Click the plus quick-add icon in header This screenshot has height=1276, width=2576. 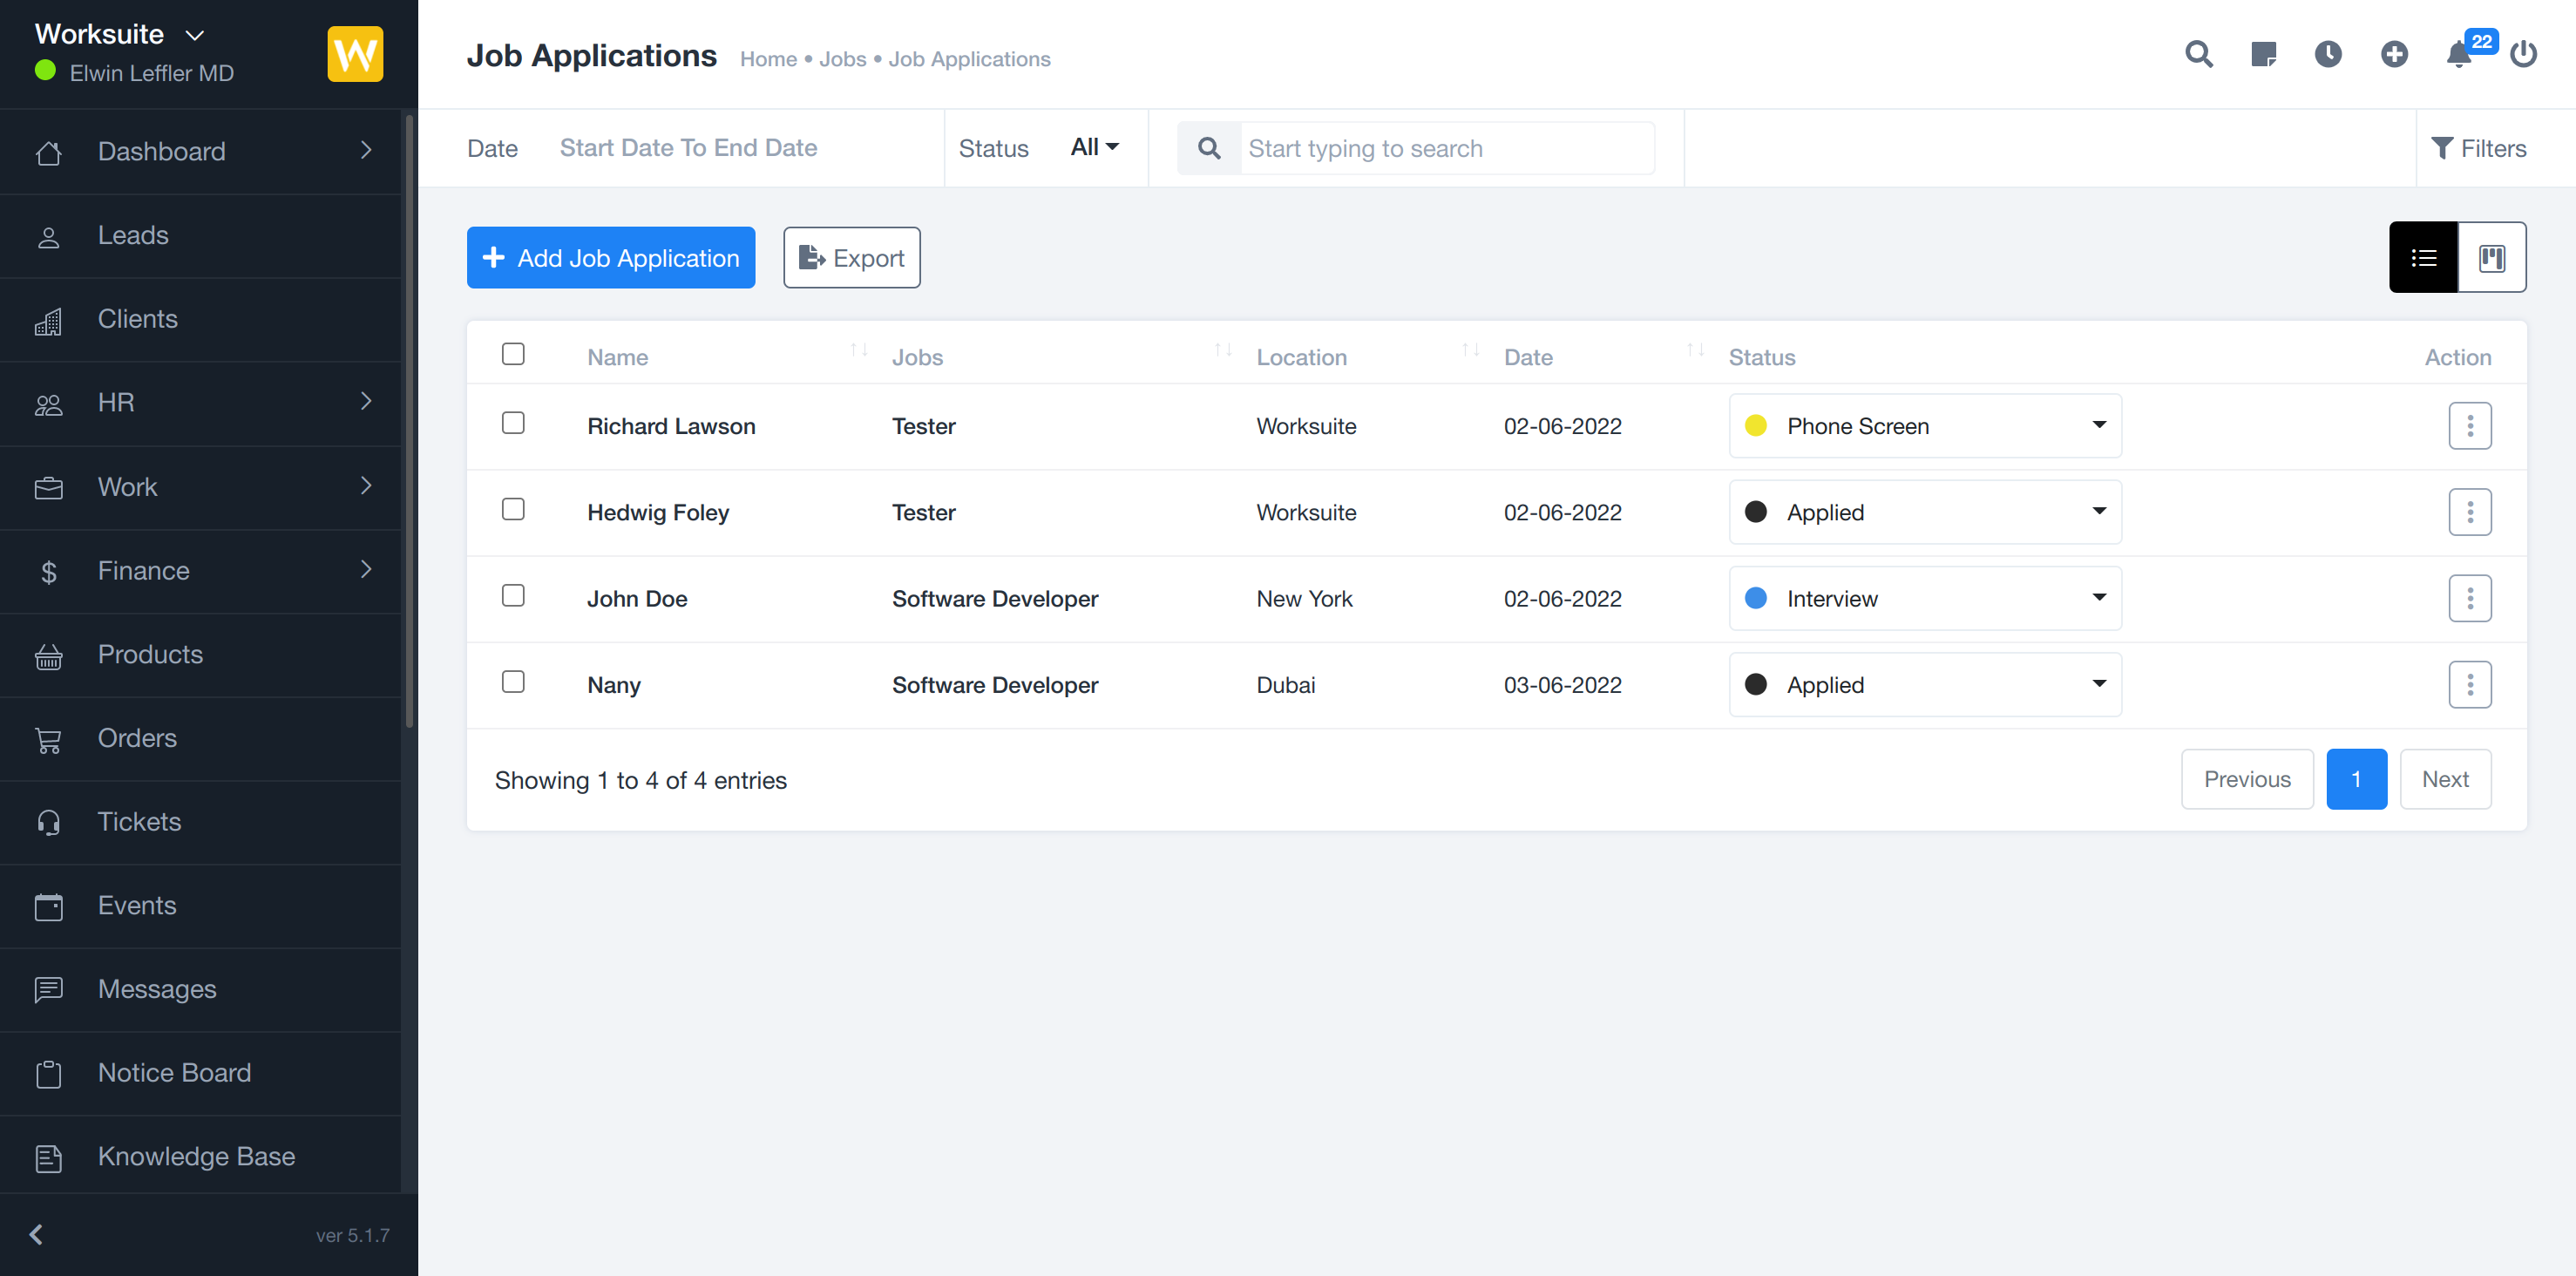tap(2394, 54)
